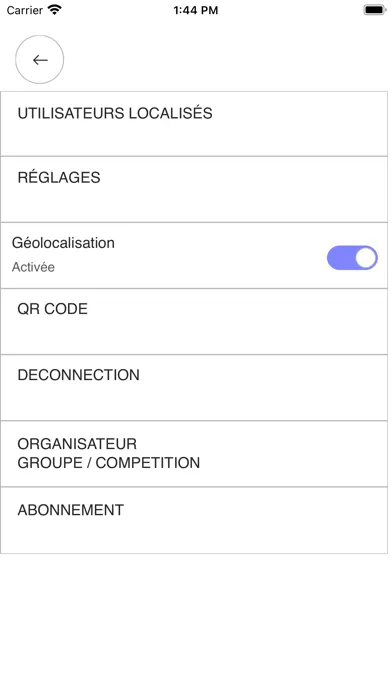Viewport: 392px width, 696px height.
Task: Tap the LOCALISÉS word in first row
Action: pyautogui.click(x=170, y=113)
